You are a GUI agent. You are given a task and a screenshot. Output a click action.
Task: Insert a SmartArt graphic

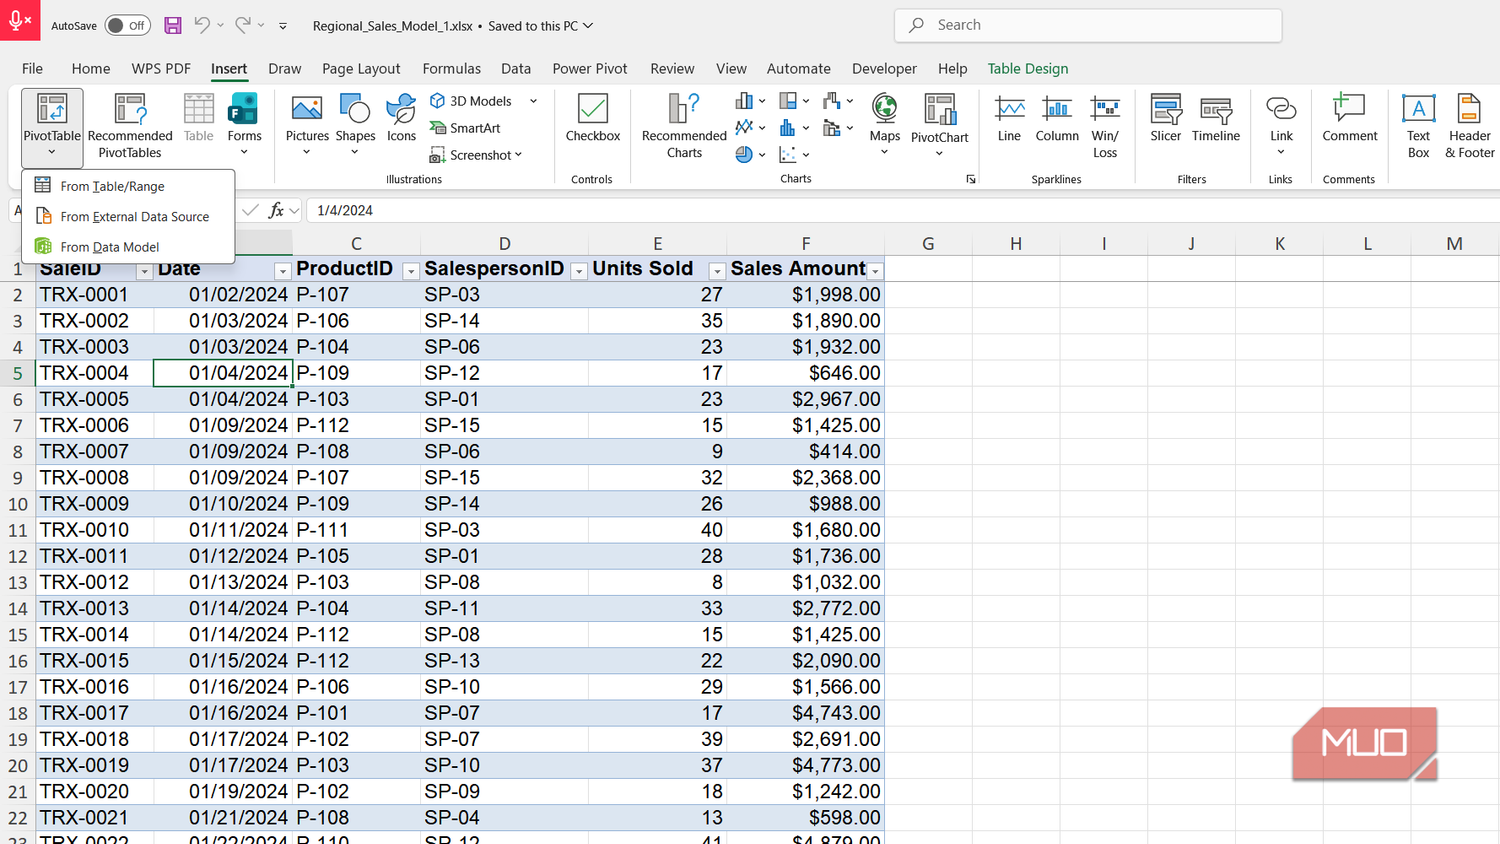point(465,128)
